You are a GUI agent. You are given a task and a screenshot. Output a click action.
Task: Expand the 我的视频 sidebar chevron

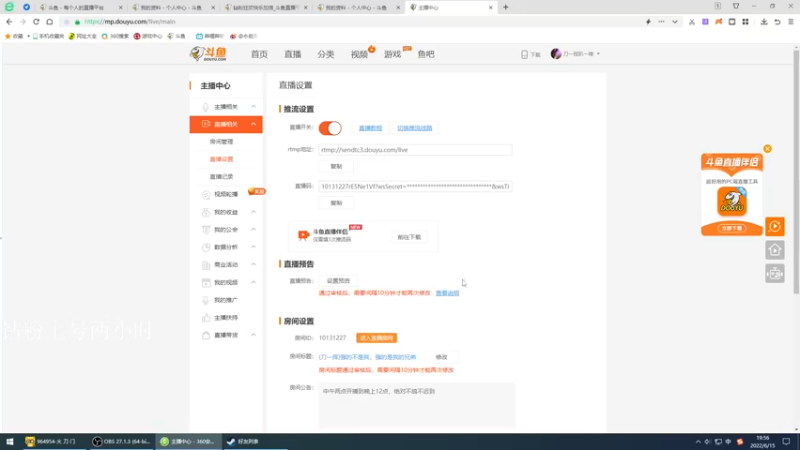[254, 282]
